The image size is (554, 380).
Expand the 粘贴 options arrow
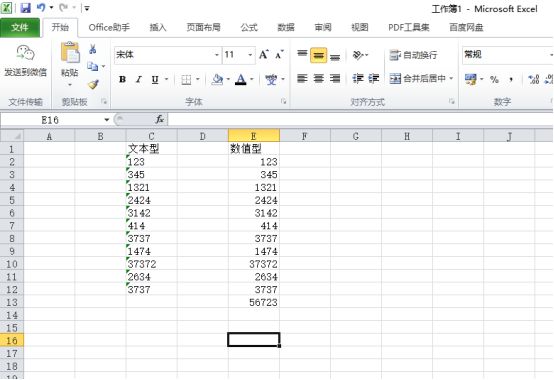(x=70, y=84)
